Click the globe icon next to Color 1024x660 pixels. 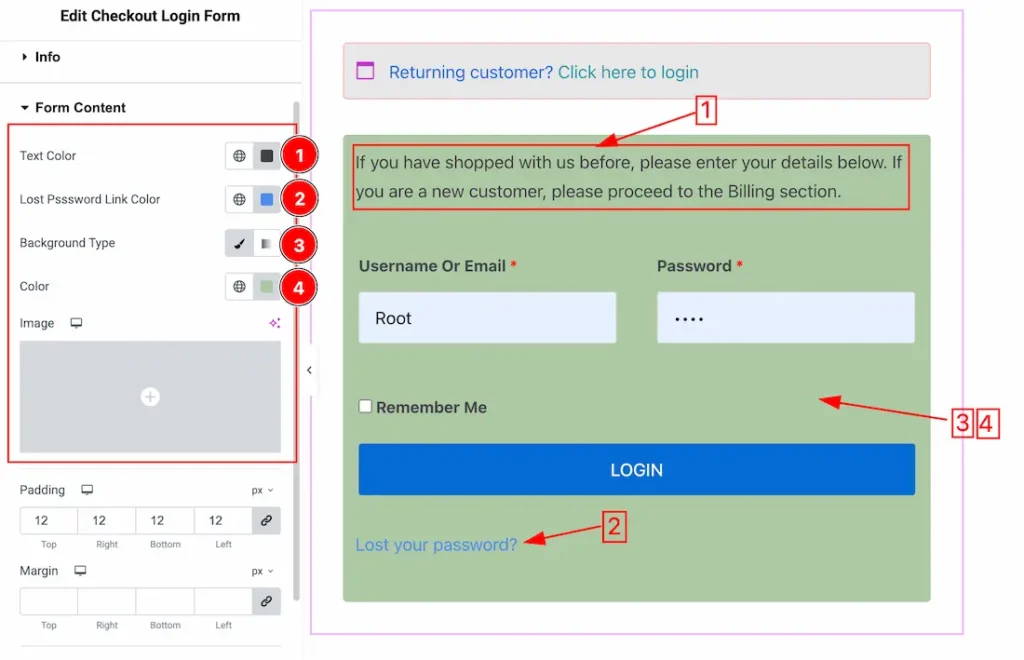tap(240, 287)
